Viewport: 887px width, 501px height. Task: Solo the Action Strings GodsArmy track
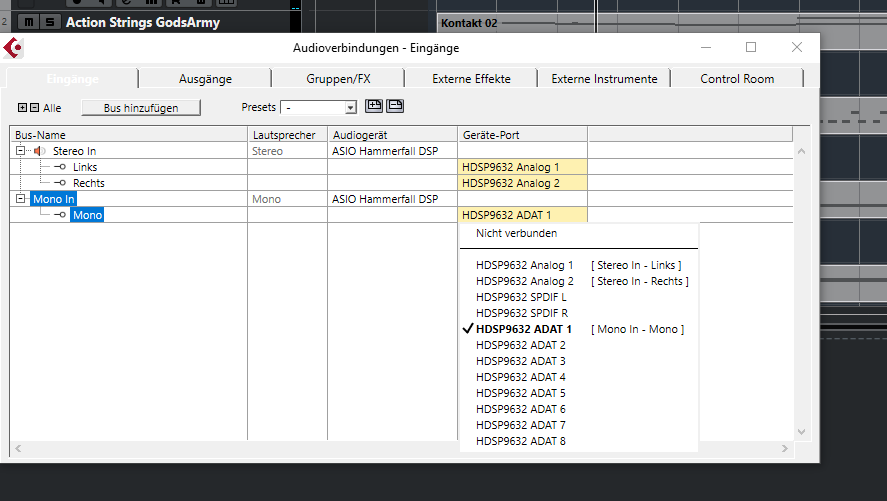pos(50,22)
